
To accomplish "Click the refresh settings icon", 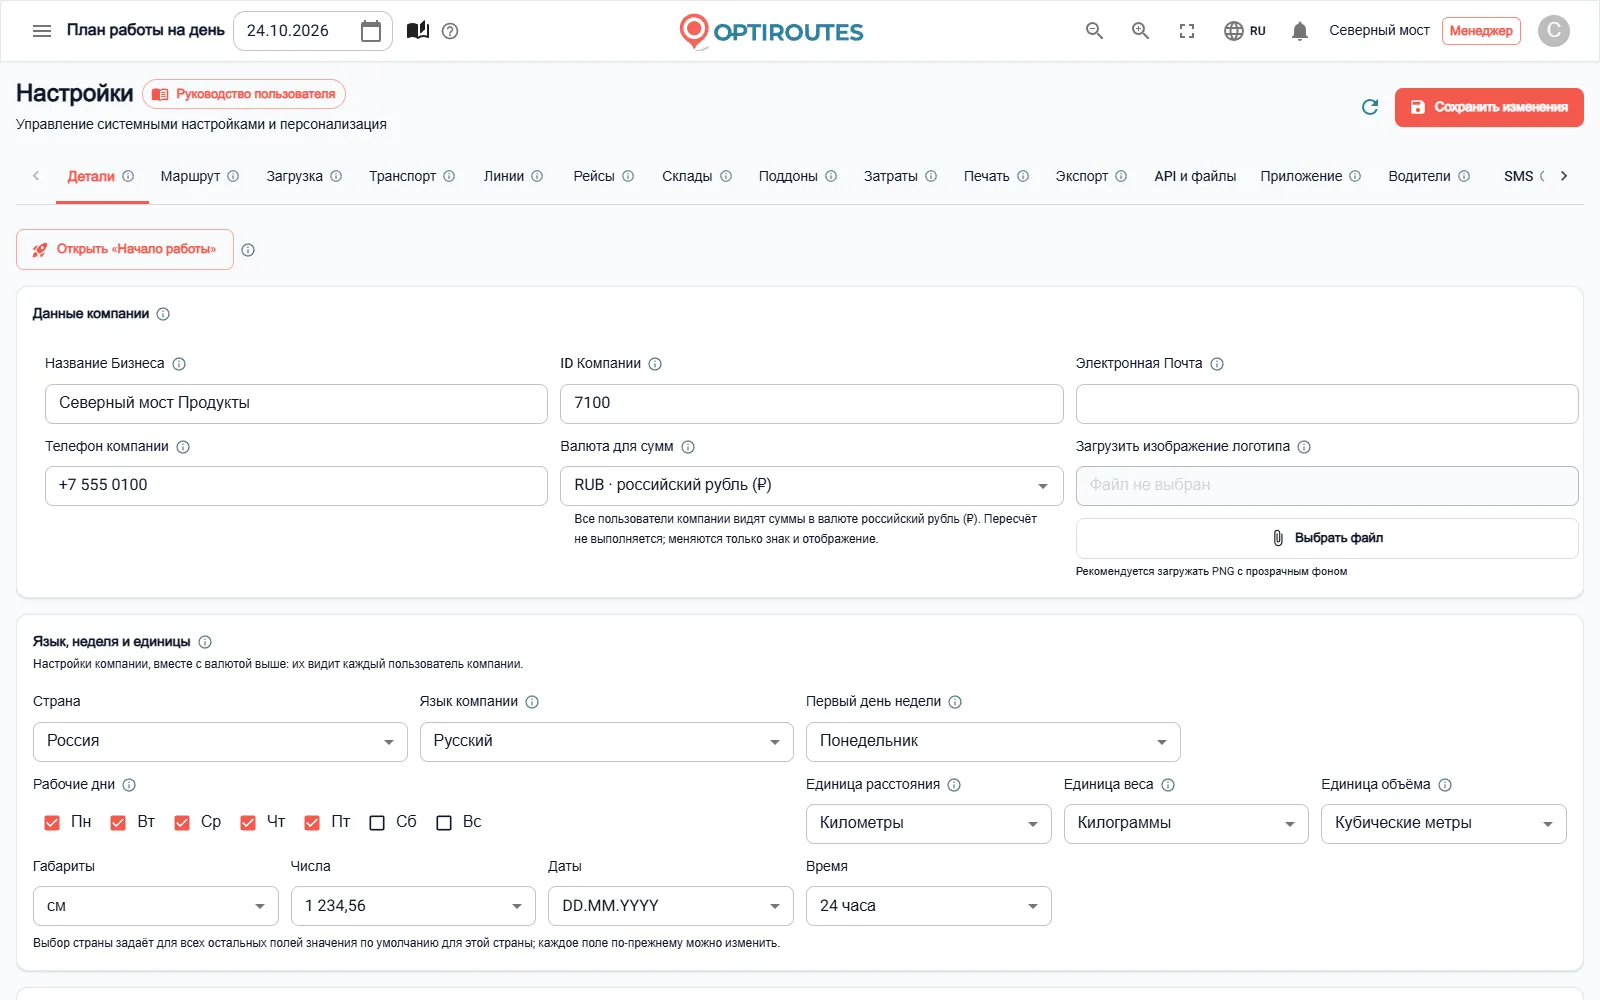I will pos(1370,107).
